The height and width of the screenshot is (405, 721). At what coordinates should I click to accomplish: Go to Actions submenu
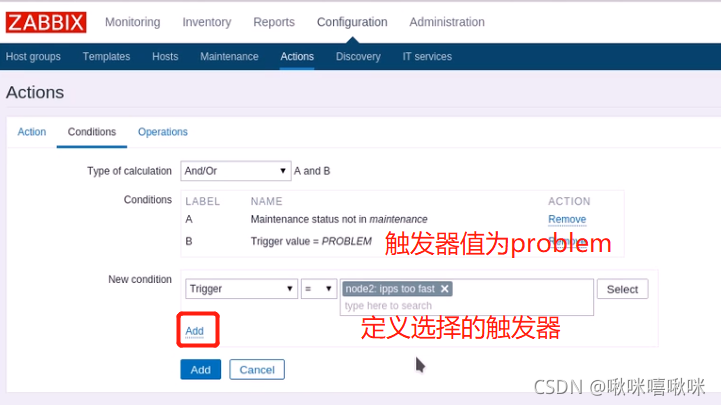tap(297, 57)
